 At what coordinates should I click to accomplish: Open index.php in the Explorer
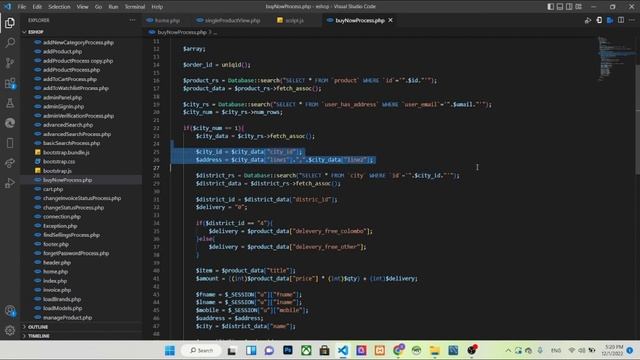coord(55,281)
